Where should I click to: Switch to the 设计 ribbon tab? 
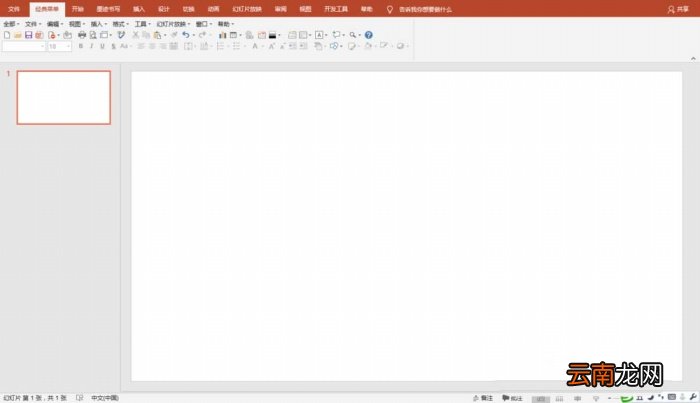click(164, 9)
